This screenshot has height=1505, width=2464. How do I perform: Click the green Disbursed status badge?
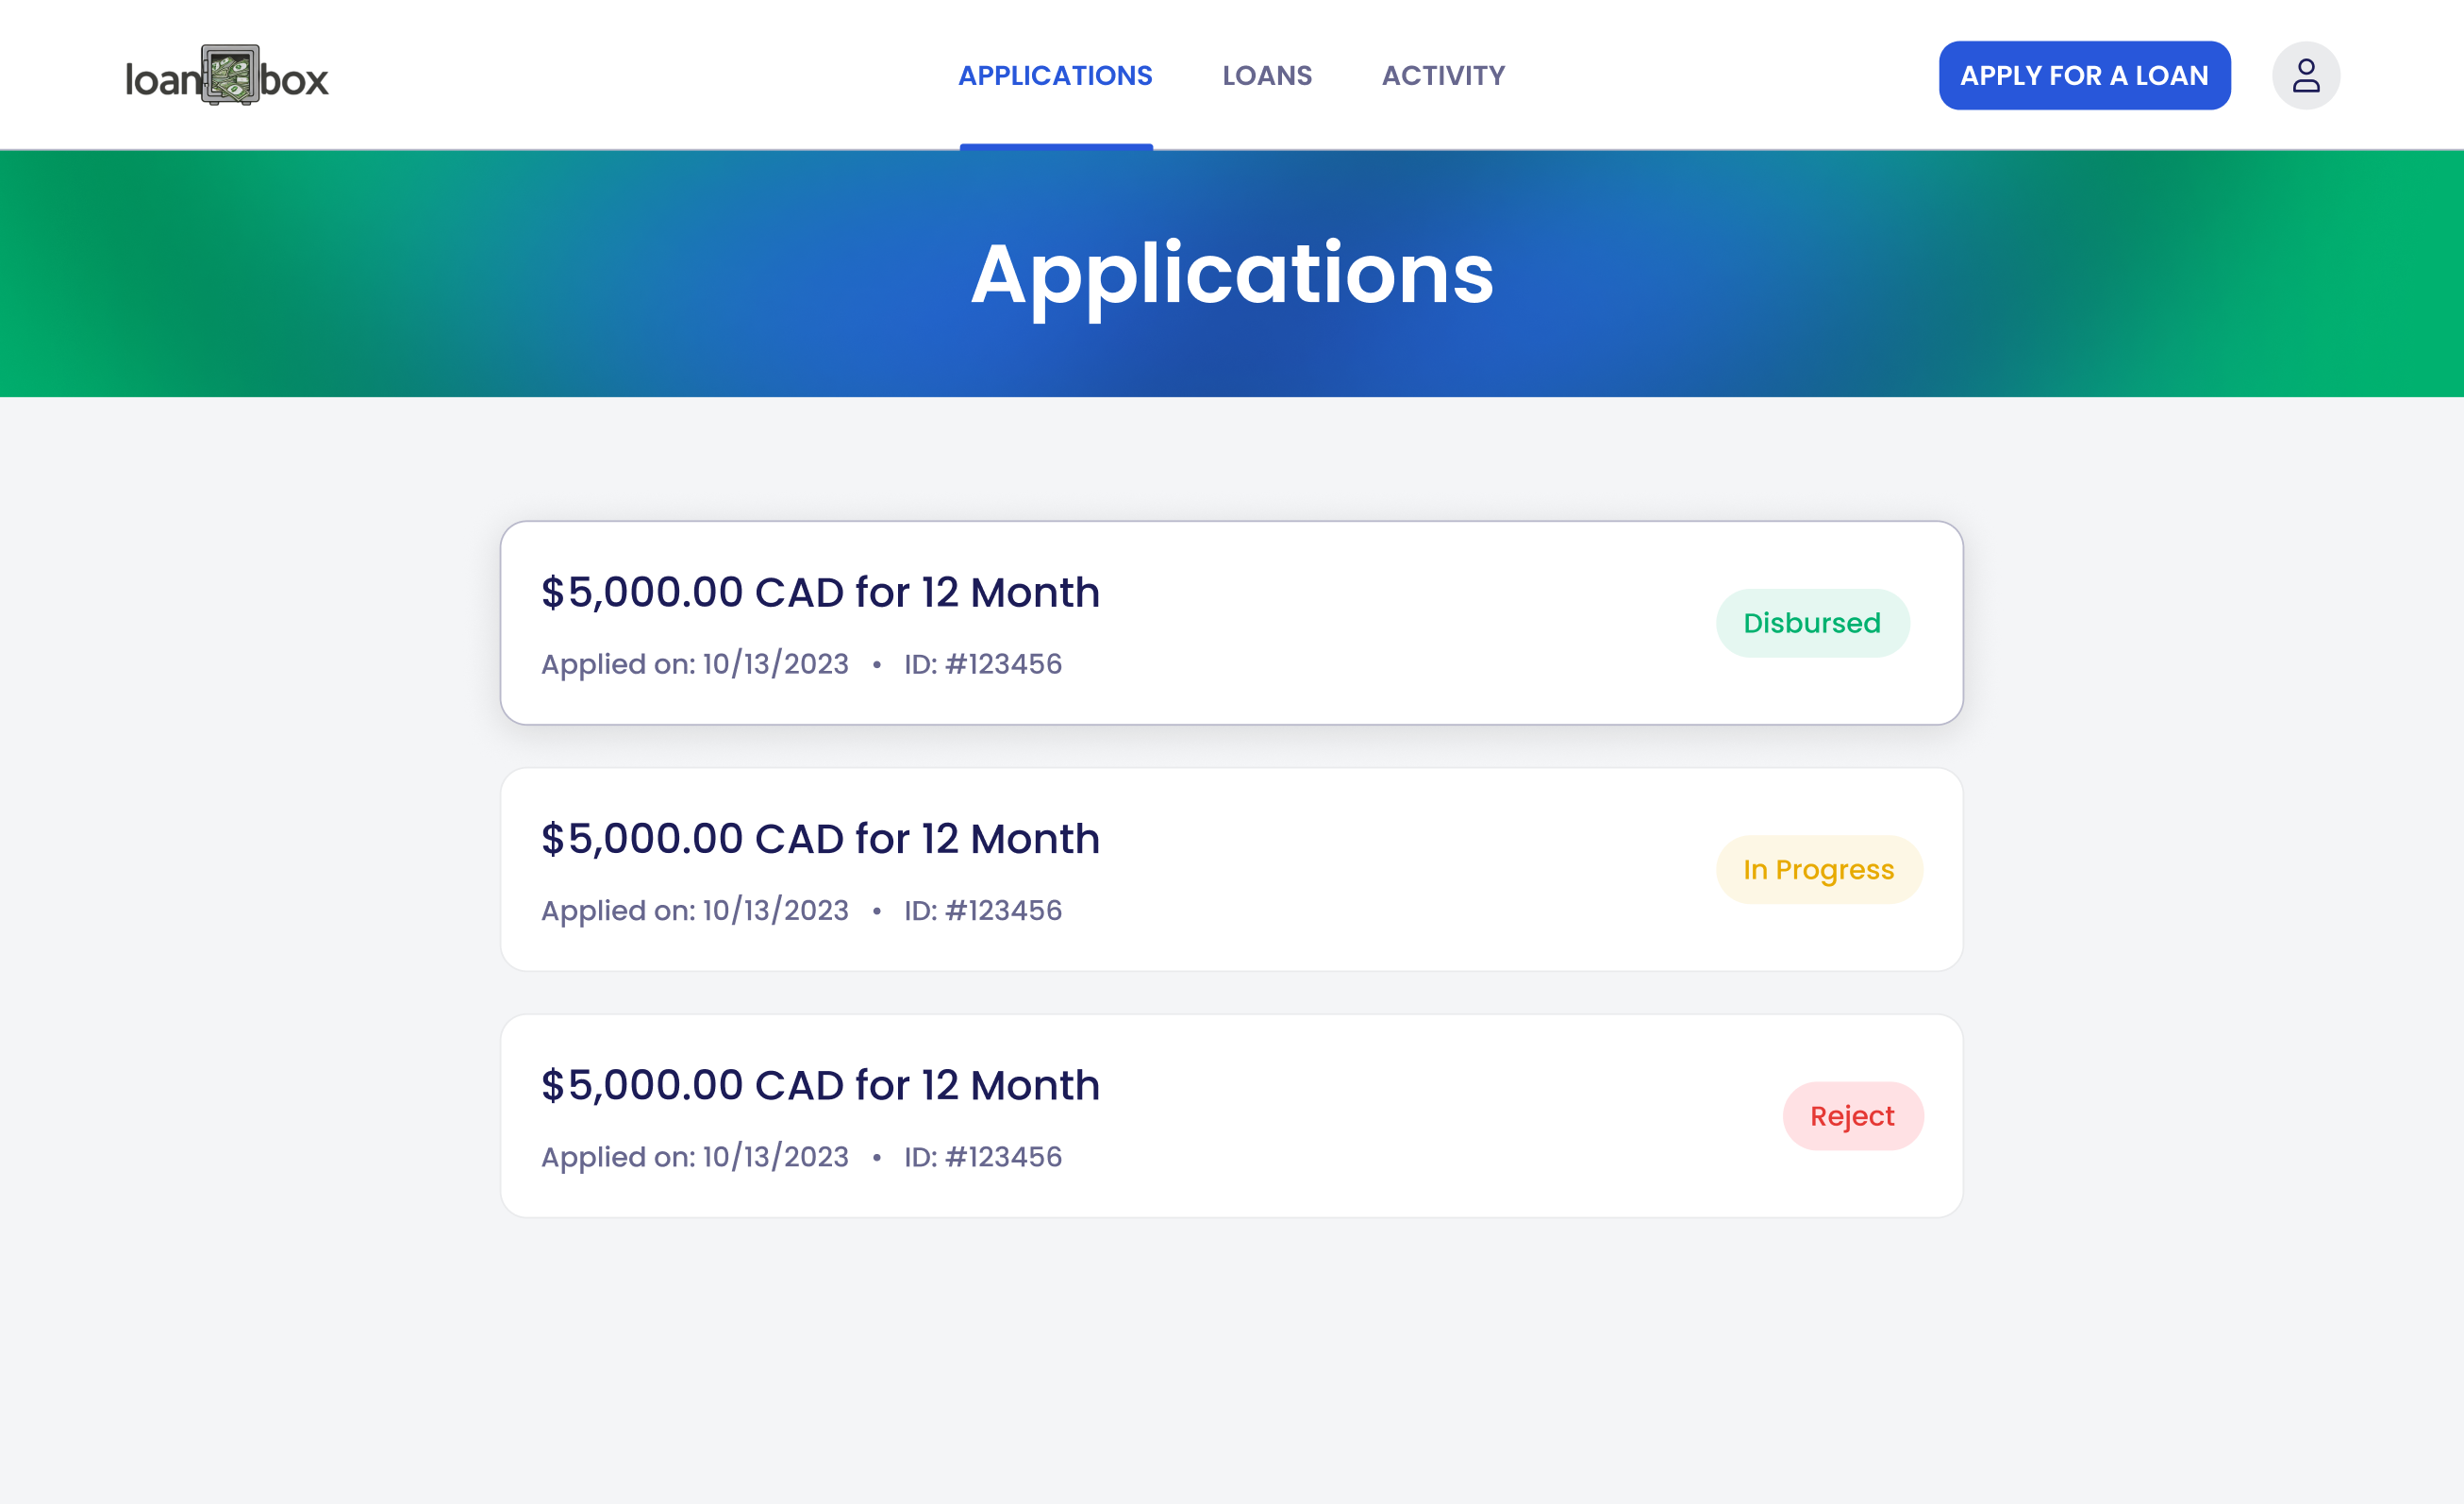coord(1812,623)
